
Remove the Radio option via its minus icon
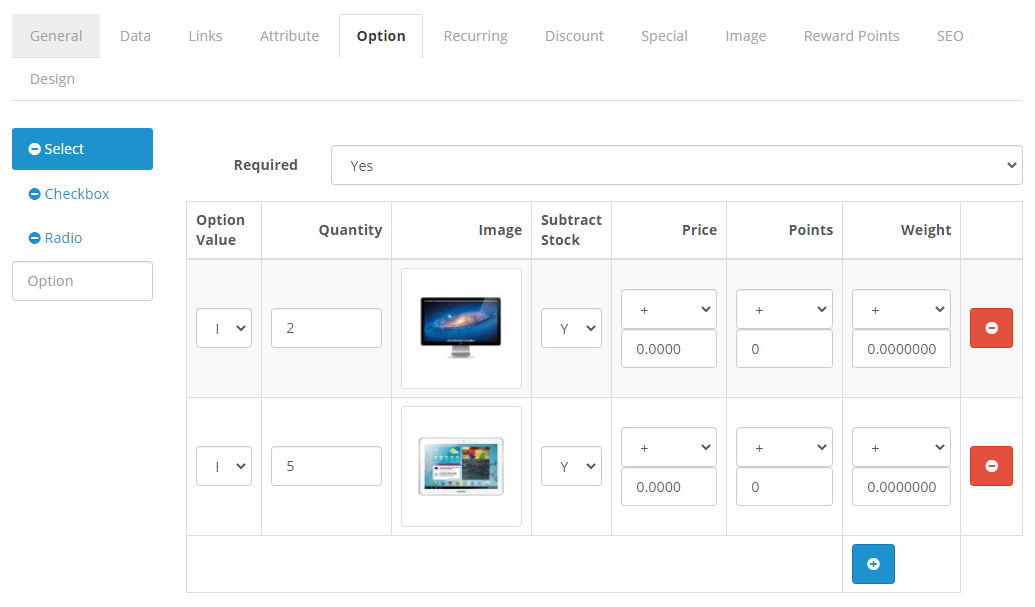[x=34, y=238]
